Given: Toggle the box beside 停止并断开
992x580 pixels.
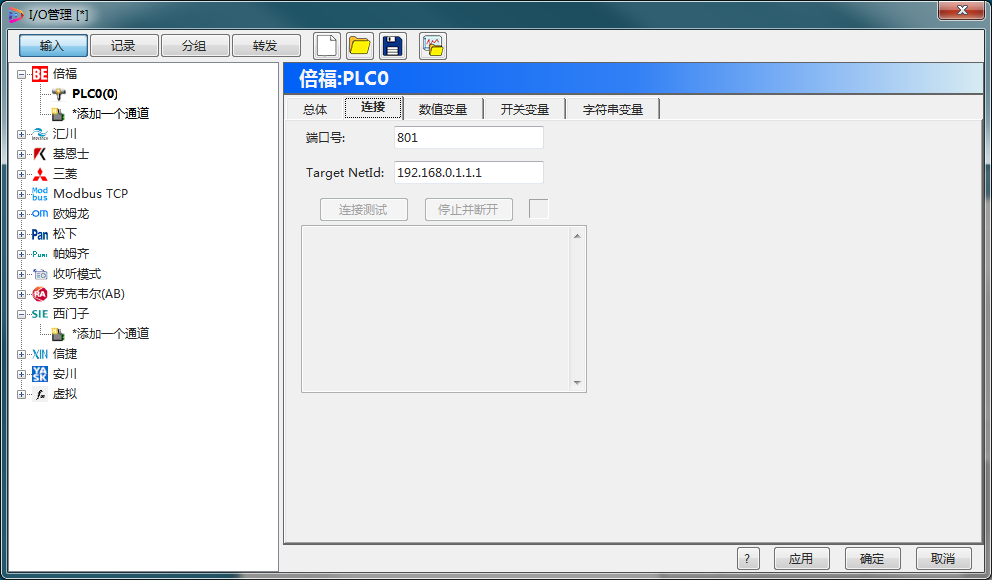Looking at the screenshot, I should [538, 209].
